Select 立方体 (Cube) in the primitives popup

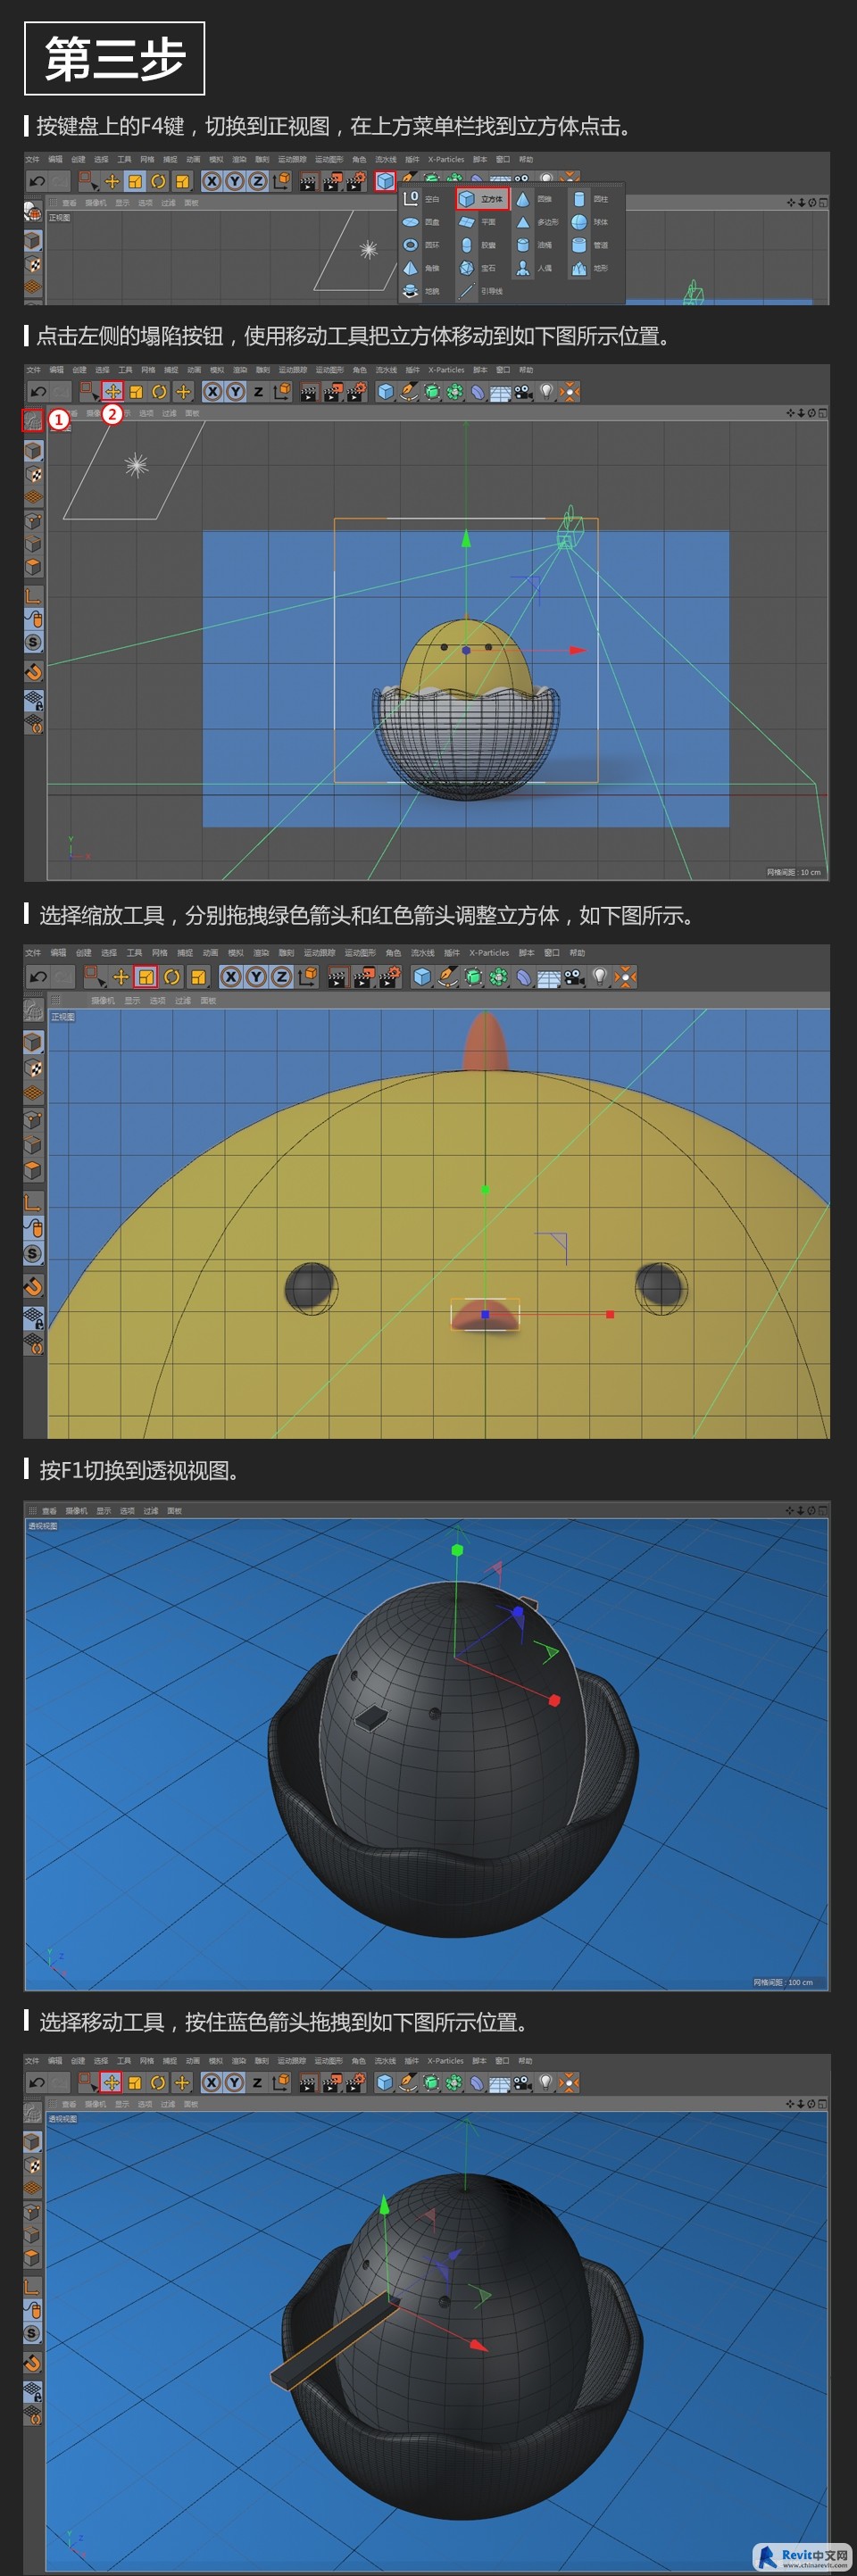coord(483,199)
